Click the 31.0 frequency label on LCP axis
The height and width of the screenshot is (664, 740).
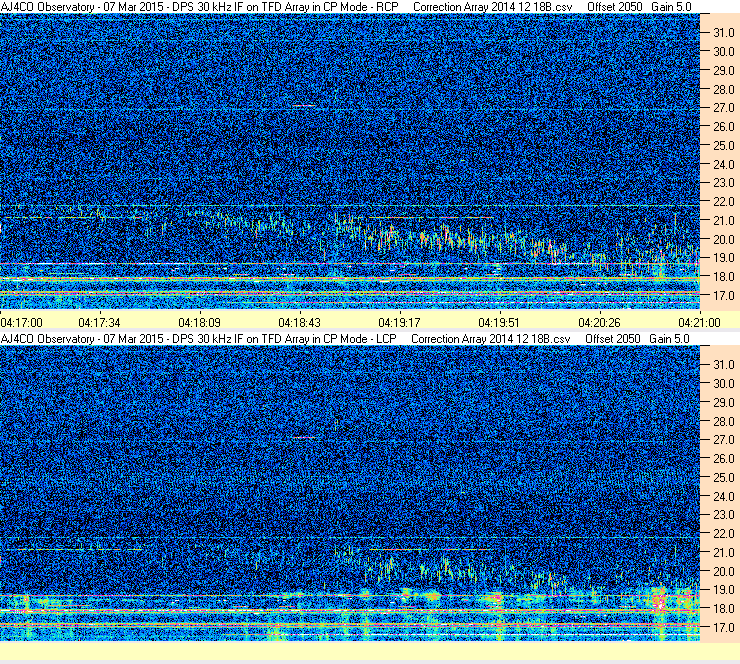click(723, 365)
